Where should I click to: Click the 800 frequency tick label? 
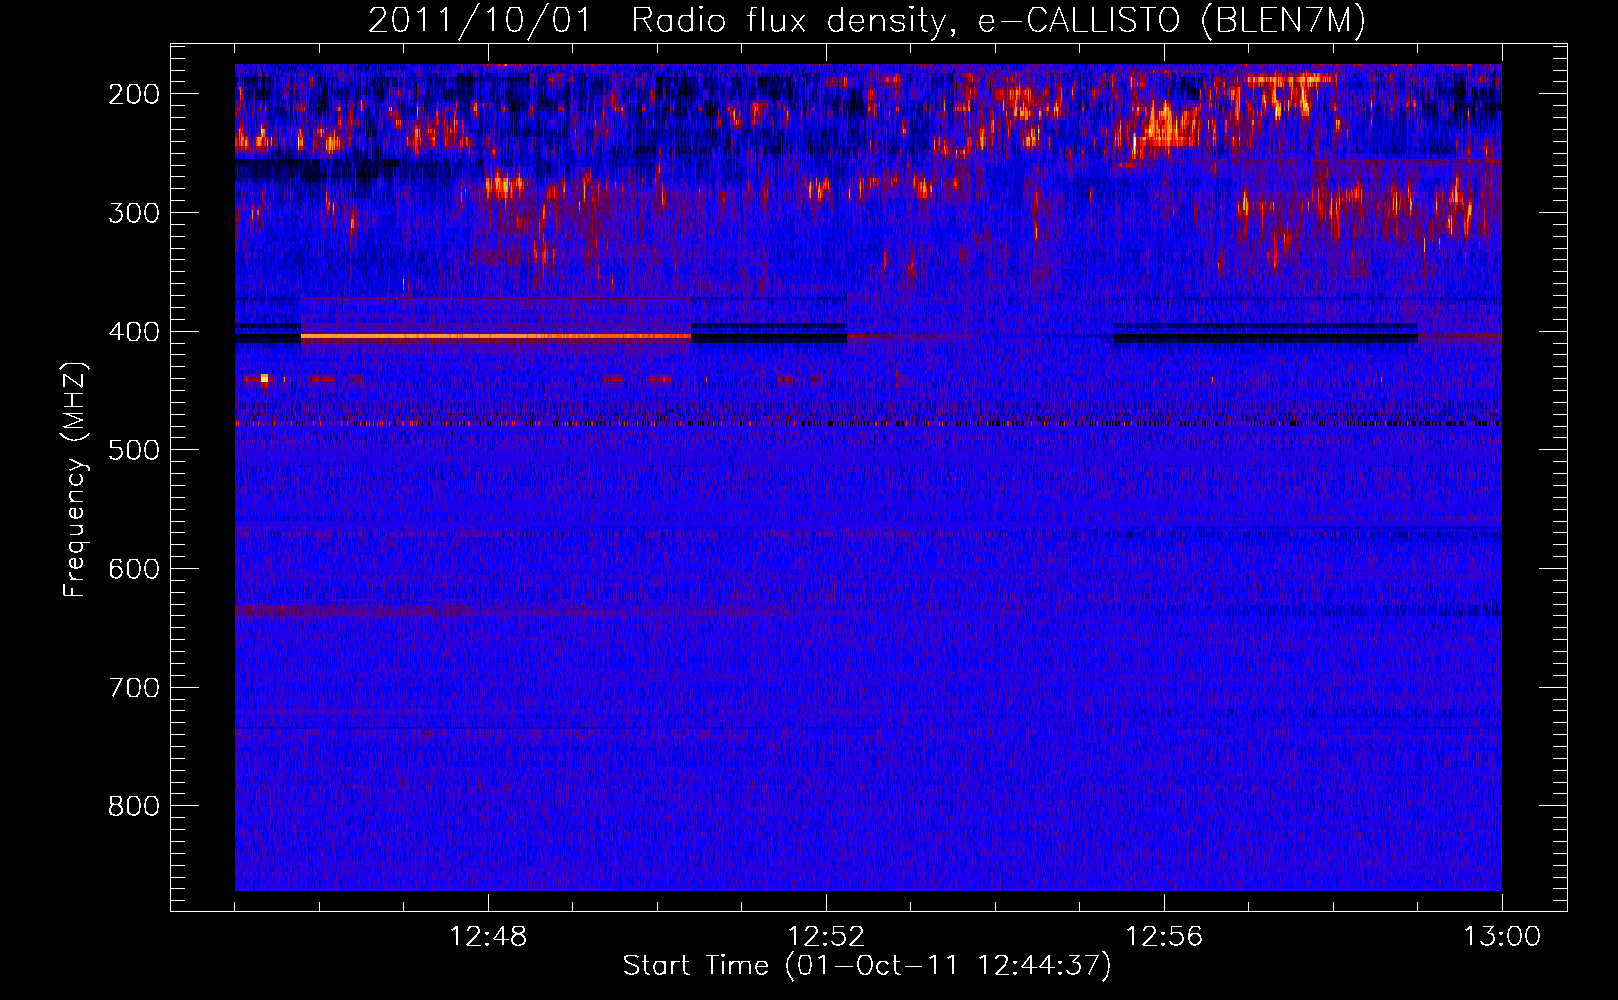coord(133,806)
